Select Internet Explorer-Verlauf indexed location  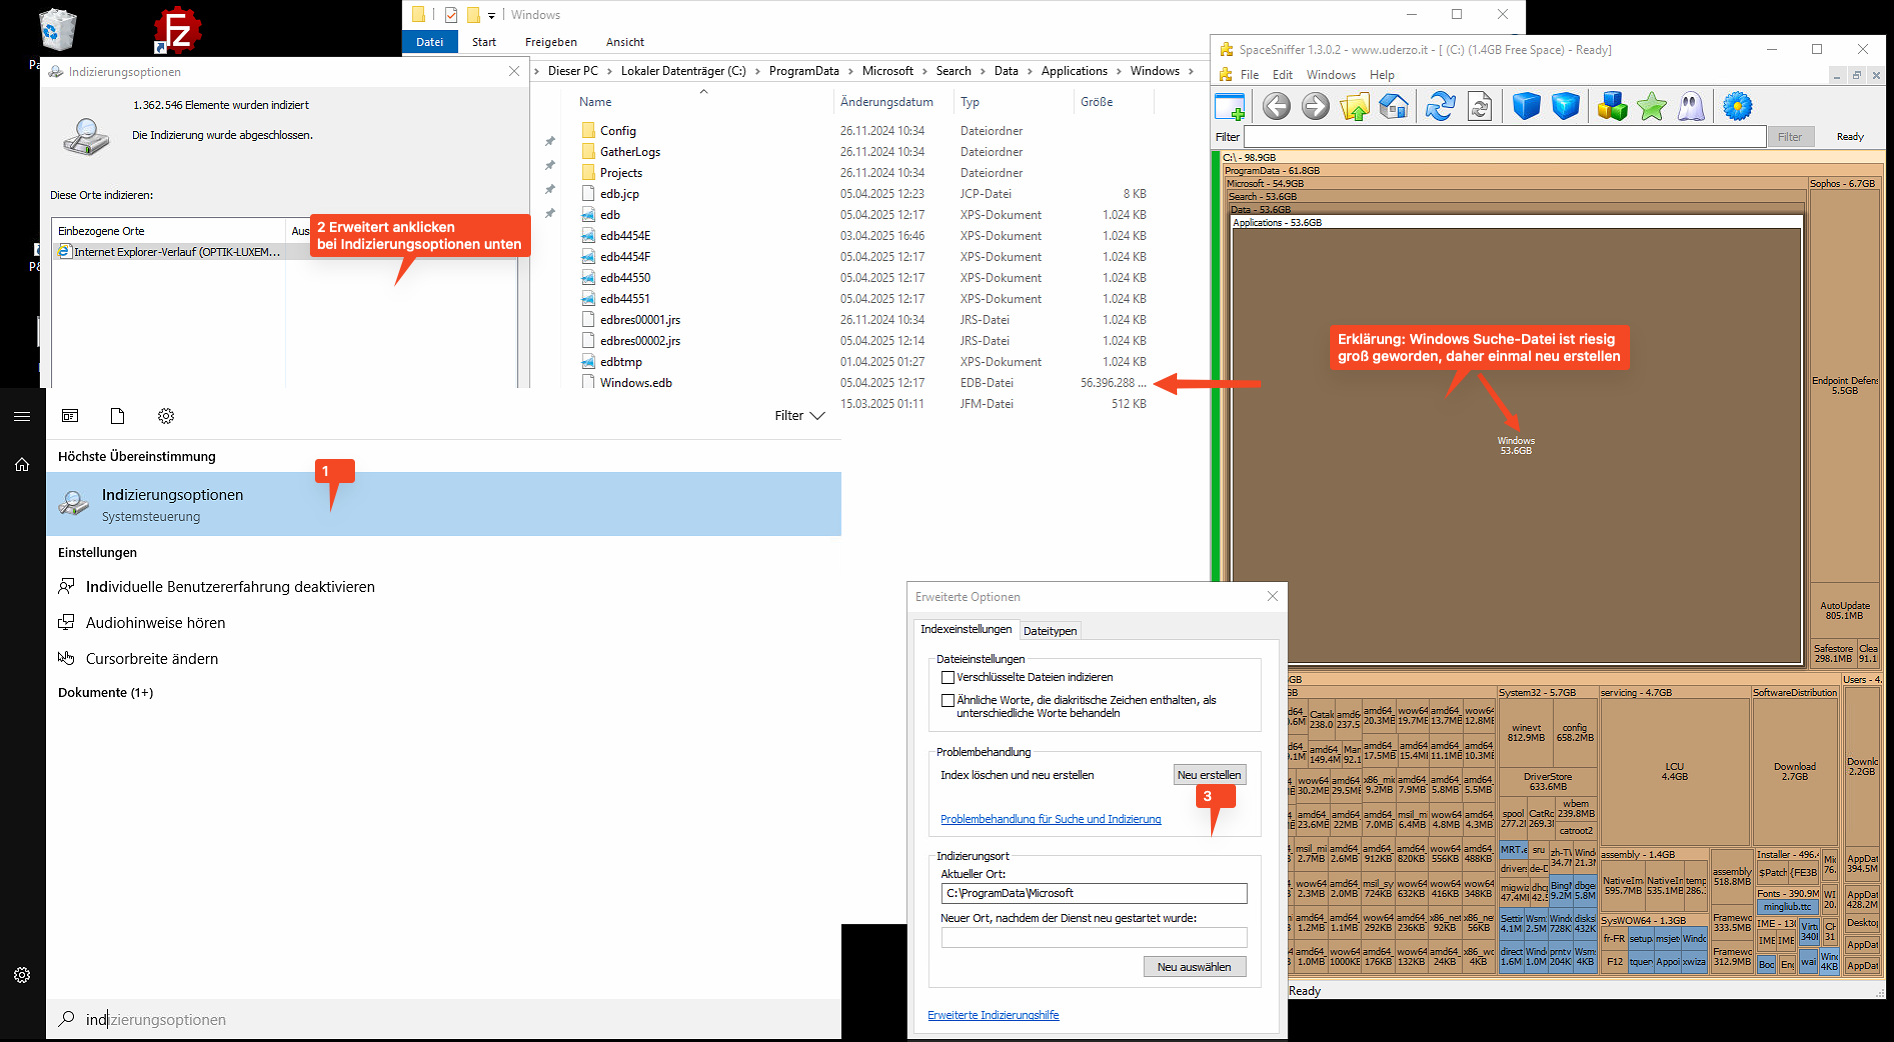coord(169,252)
